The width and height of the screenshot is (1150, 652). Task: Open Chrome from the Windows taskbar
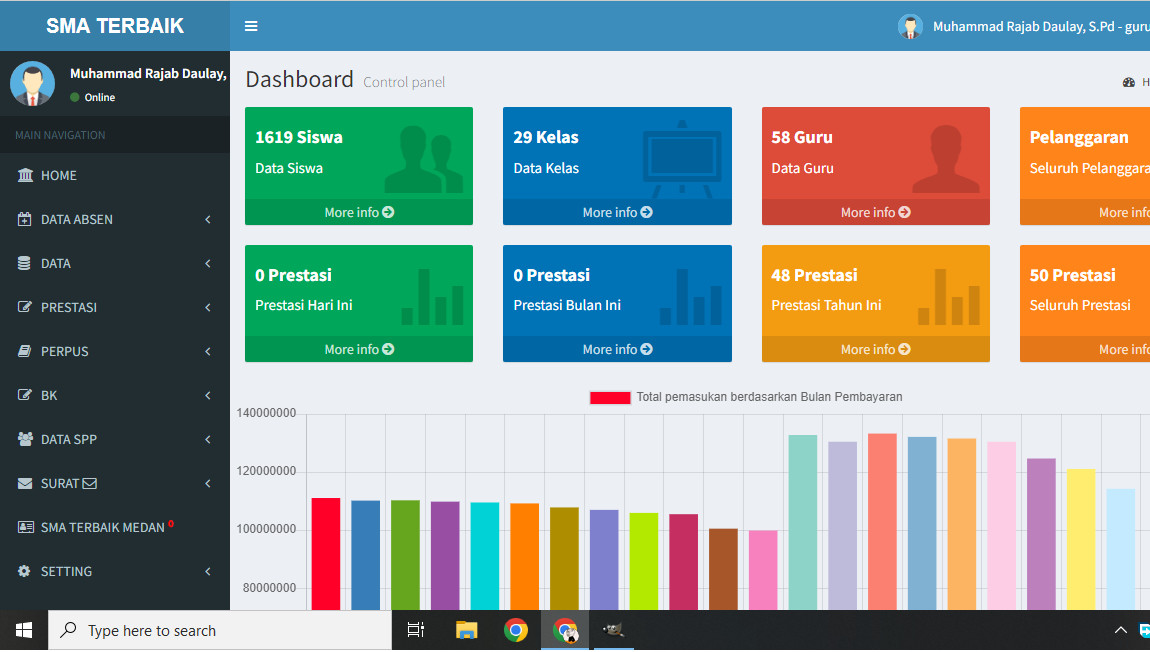[516, 630]
